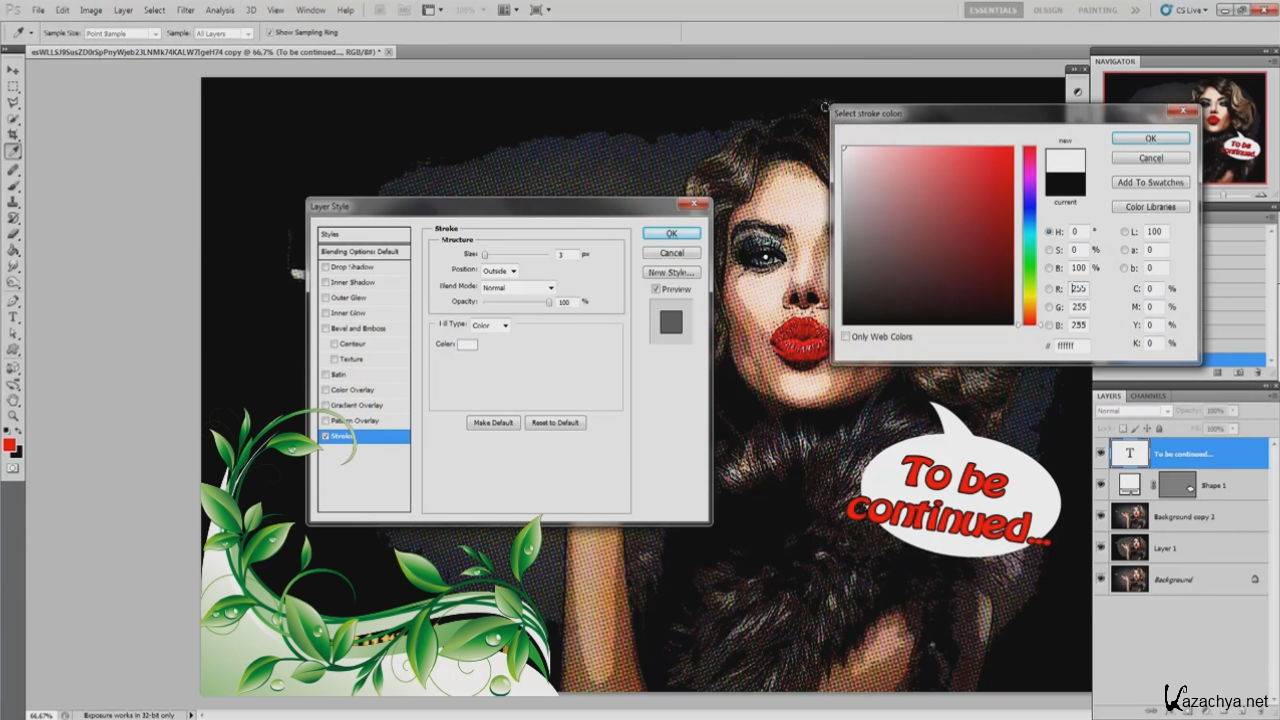Screen dimensions: 1280x720
Task: Select the Crop tool
Action: pyautogui.click(x=13, y=135)
